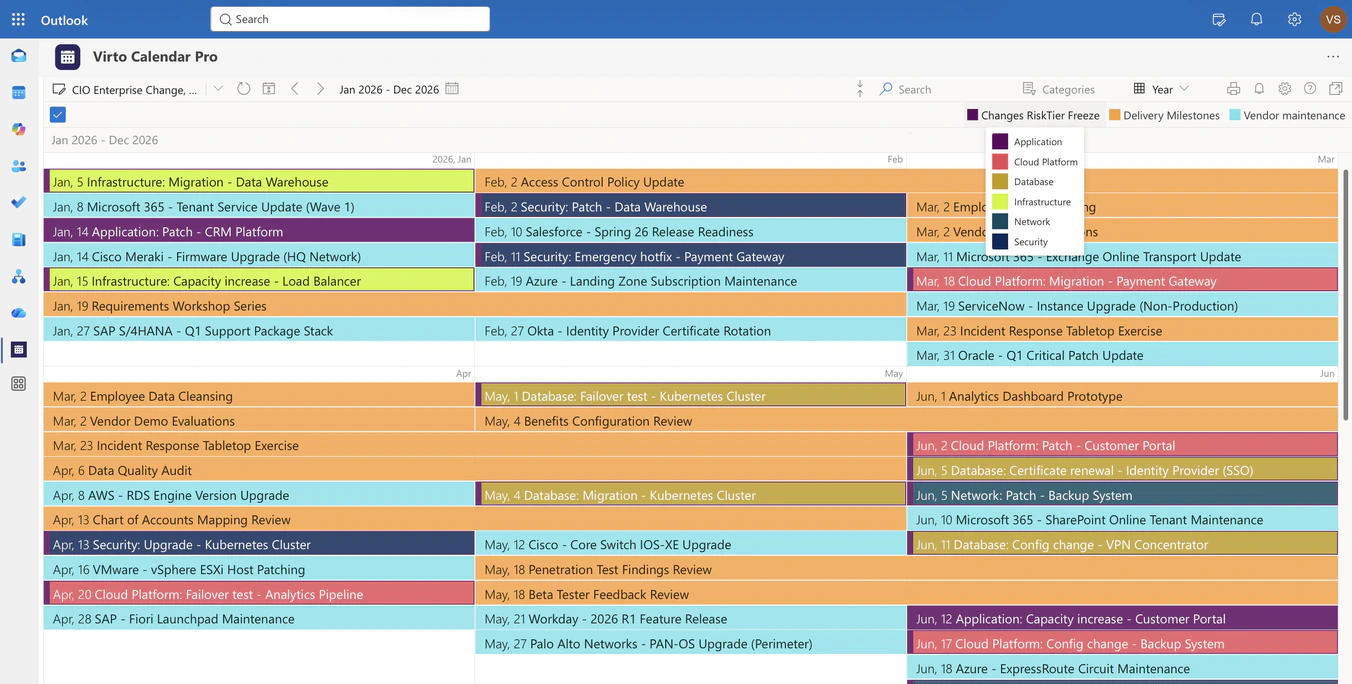The image size is (1352, 684).
Task: Focus the Outlook top Search box
Action: pyautogui.click(x=350, y=19)
